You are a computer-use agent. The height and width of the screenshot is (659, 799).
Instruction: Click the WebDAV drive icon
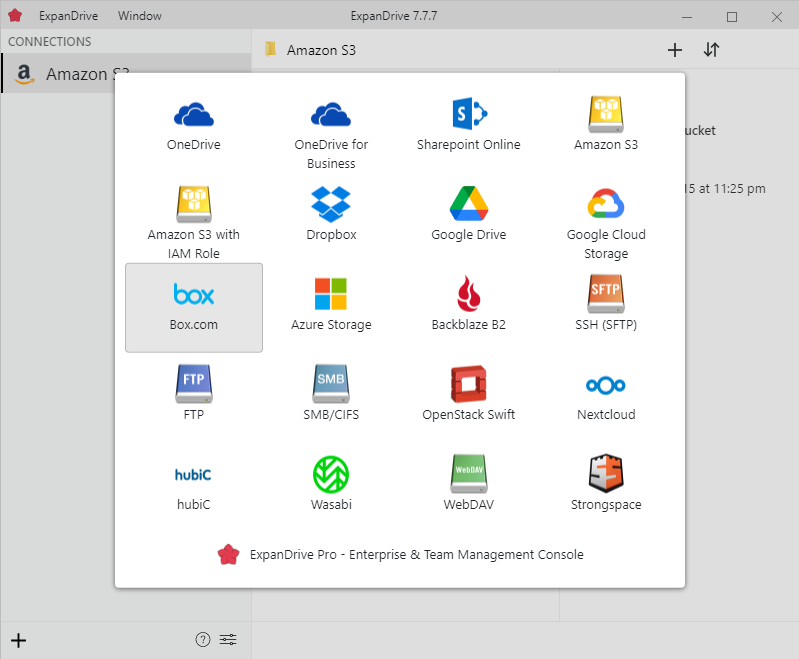468,474
